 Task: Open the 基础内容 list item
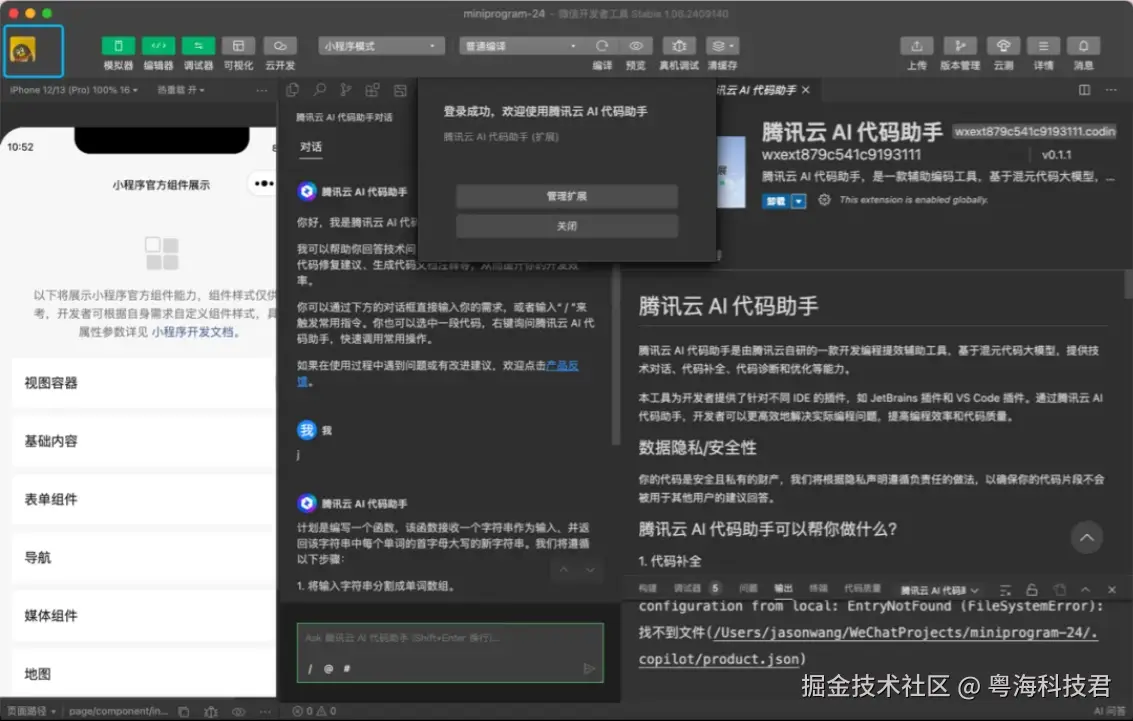(x=143, y=441)
